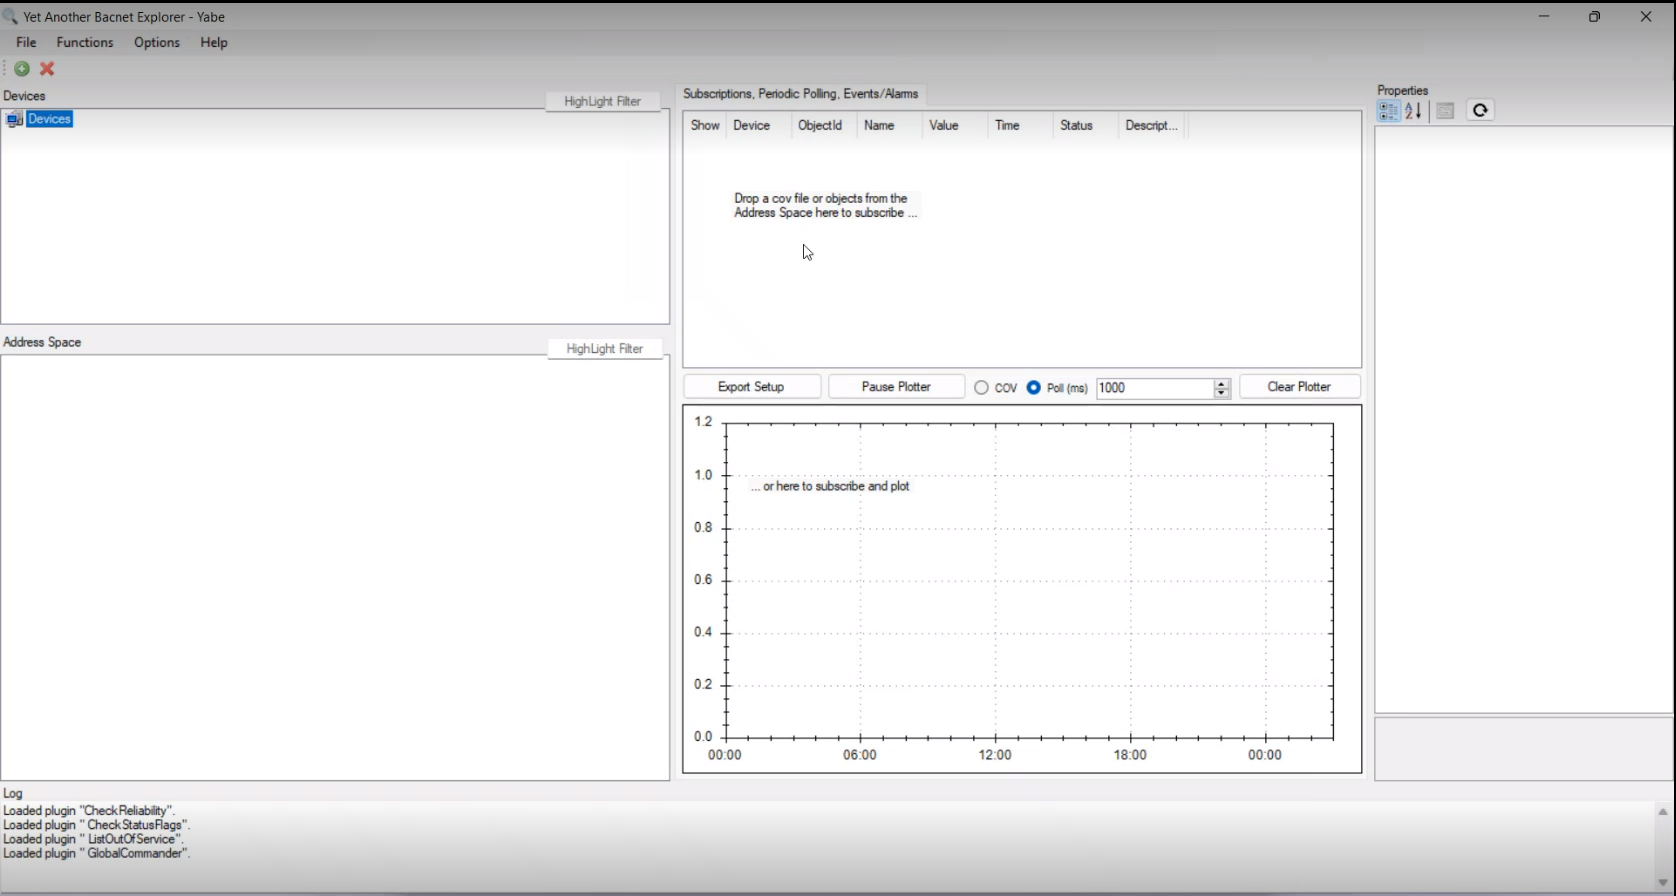Restore down the Yabe window
This screenshot has height=896, width=1676.
click(1595, 17)
